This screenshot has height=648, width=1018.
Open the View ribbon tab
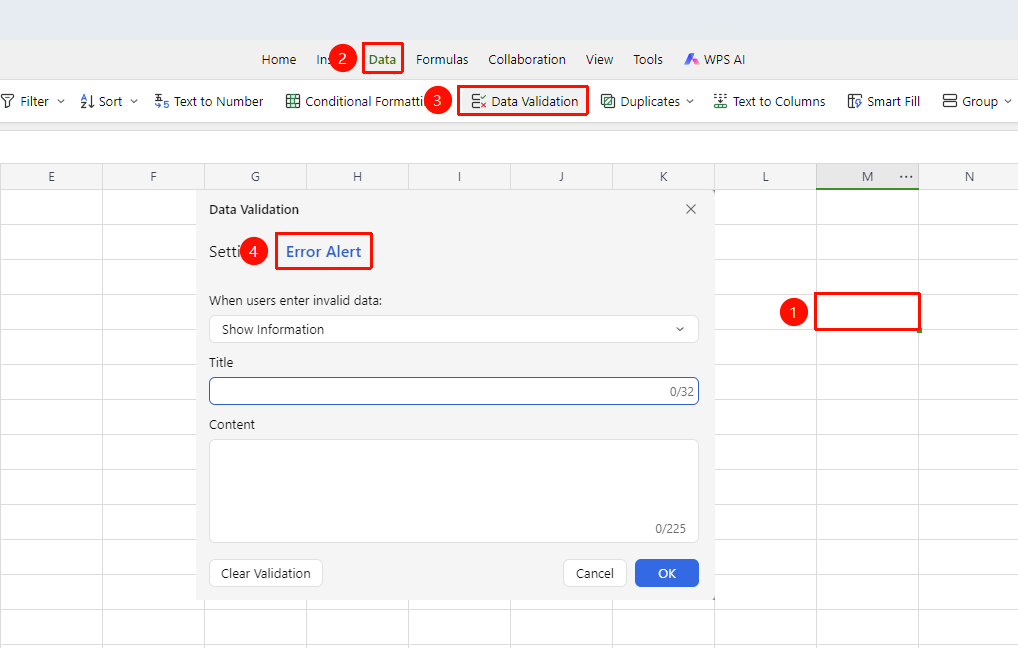coord(599,60)
